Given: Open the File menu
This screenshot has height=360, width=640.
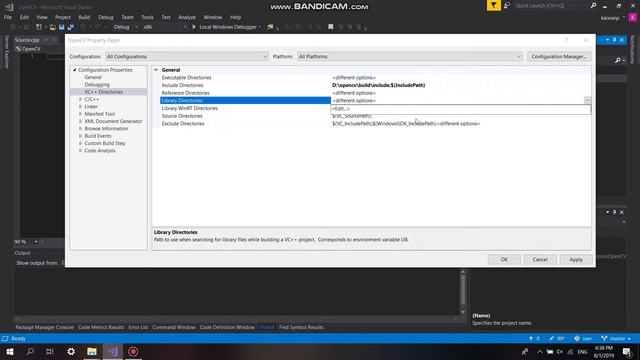Looking at the screenshot, I should coord(8,17).
